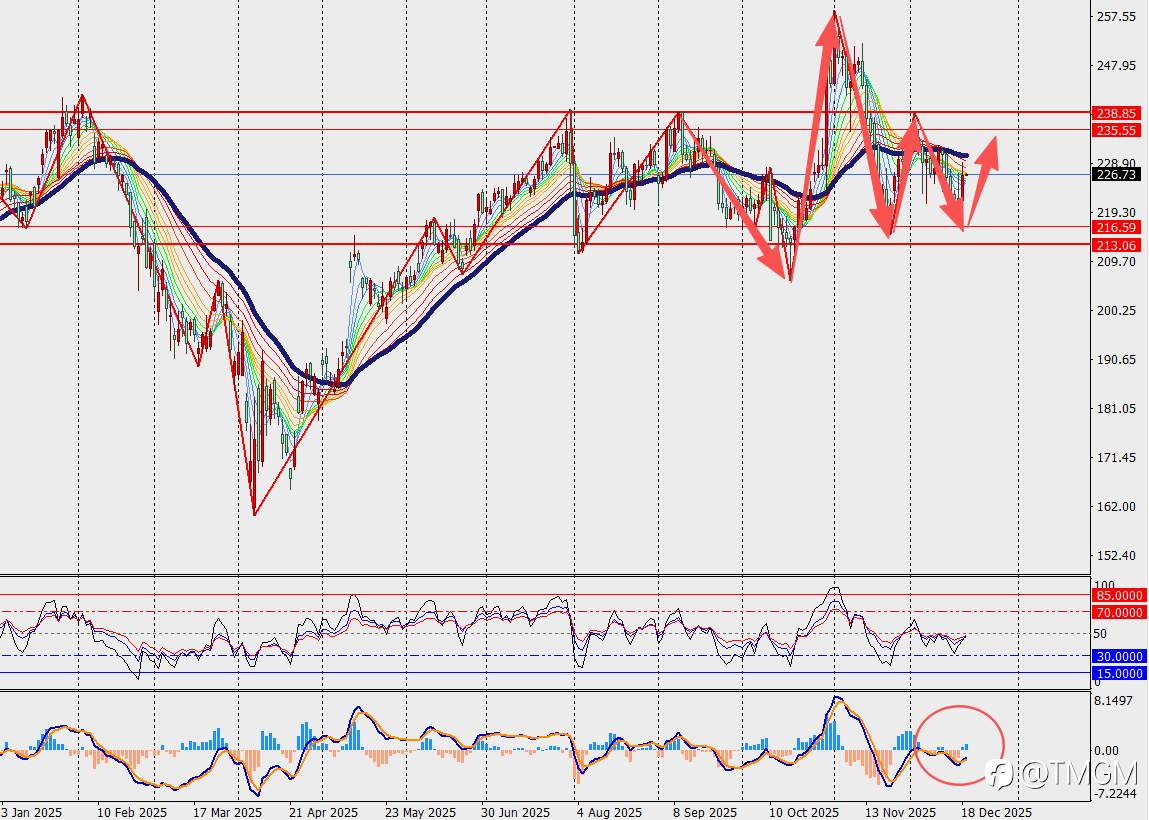
Task: Click the 257.55 price axis label
Action: (1115, 16)
